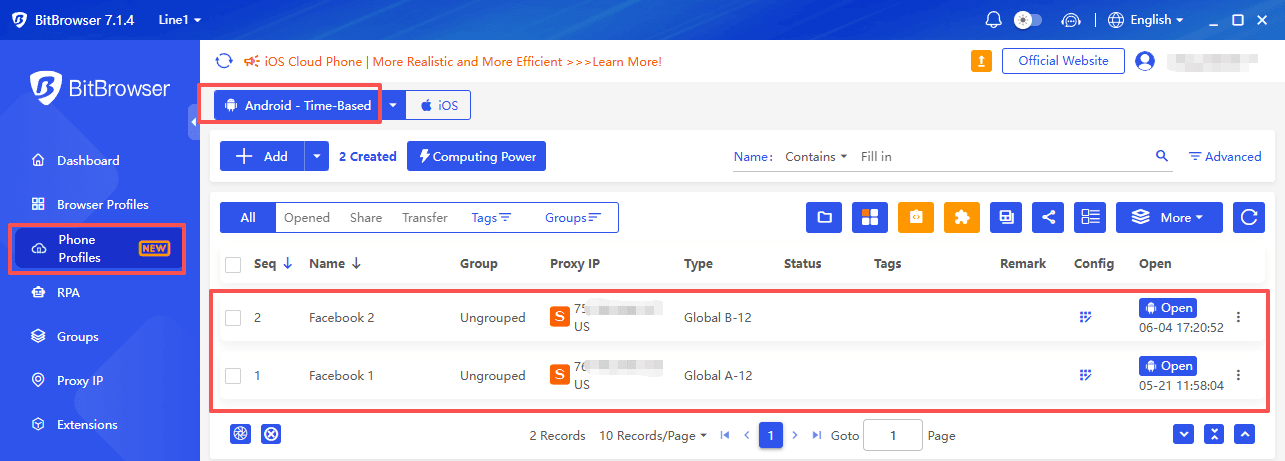Click the orange upload arrow icon
This screenshot has width=1285, height=461.
(x=982, y=61)
